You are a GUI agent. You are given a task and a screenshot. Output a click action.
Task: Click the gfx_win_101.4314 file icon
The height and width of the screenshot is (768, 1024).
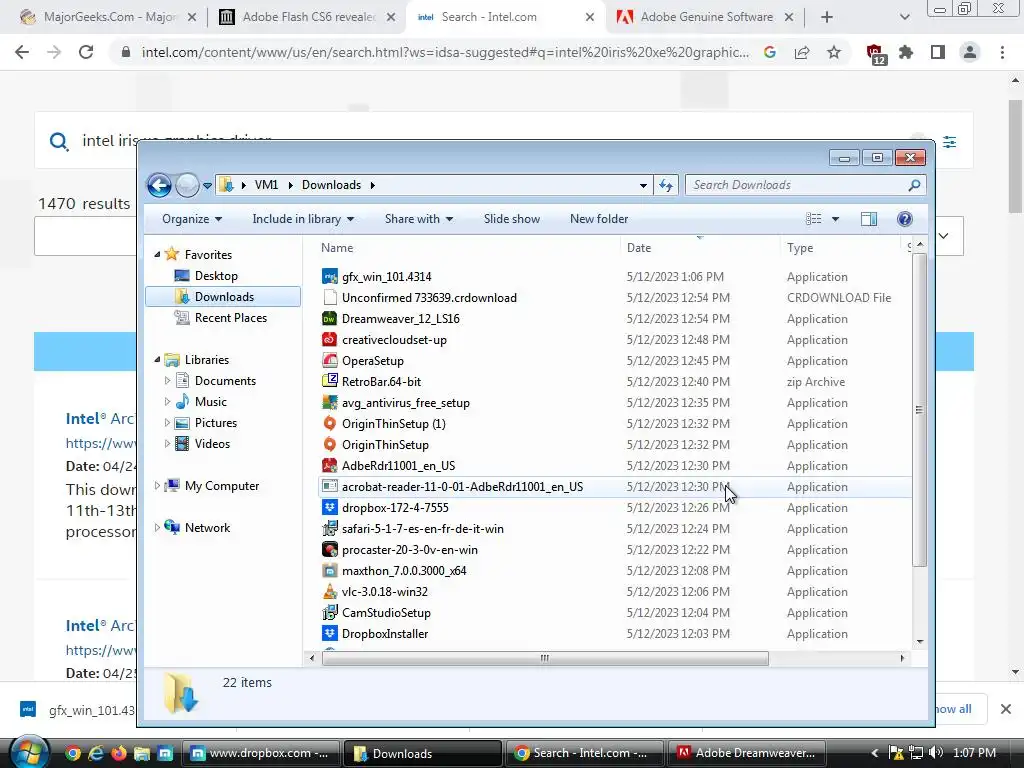[330, 276]
